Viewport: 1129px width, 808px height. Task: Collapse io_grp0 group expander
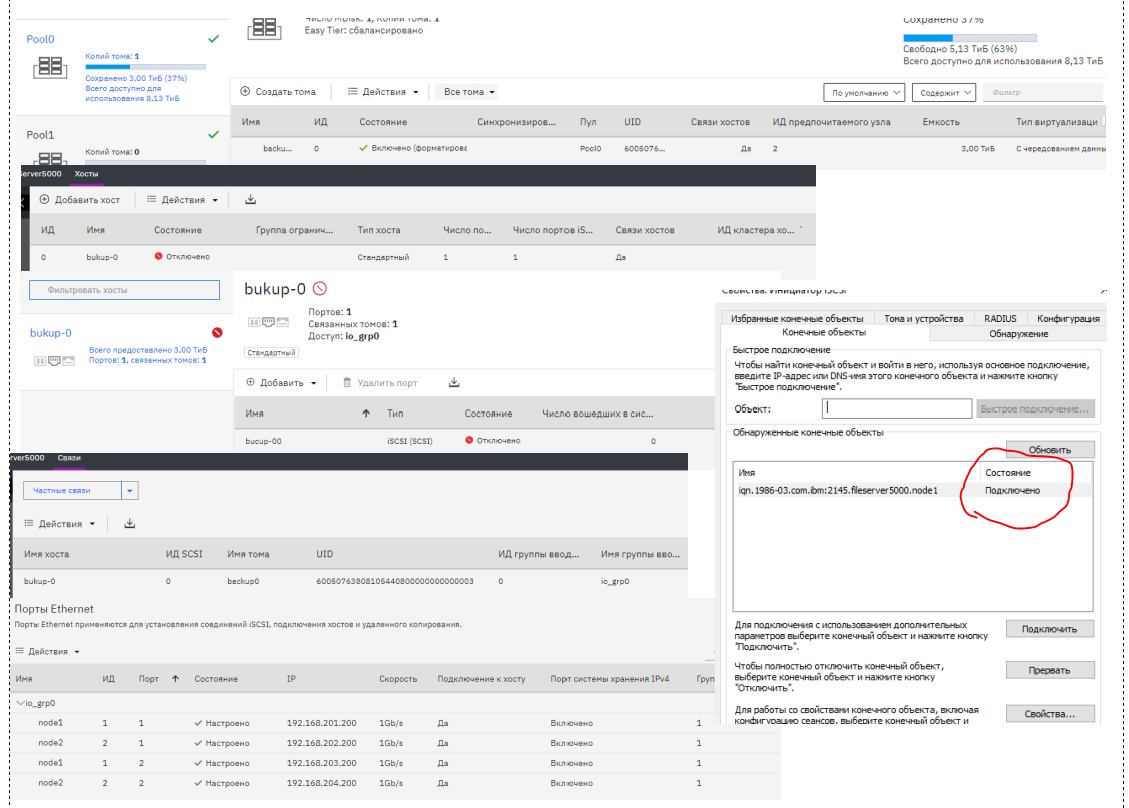[20, 703]
